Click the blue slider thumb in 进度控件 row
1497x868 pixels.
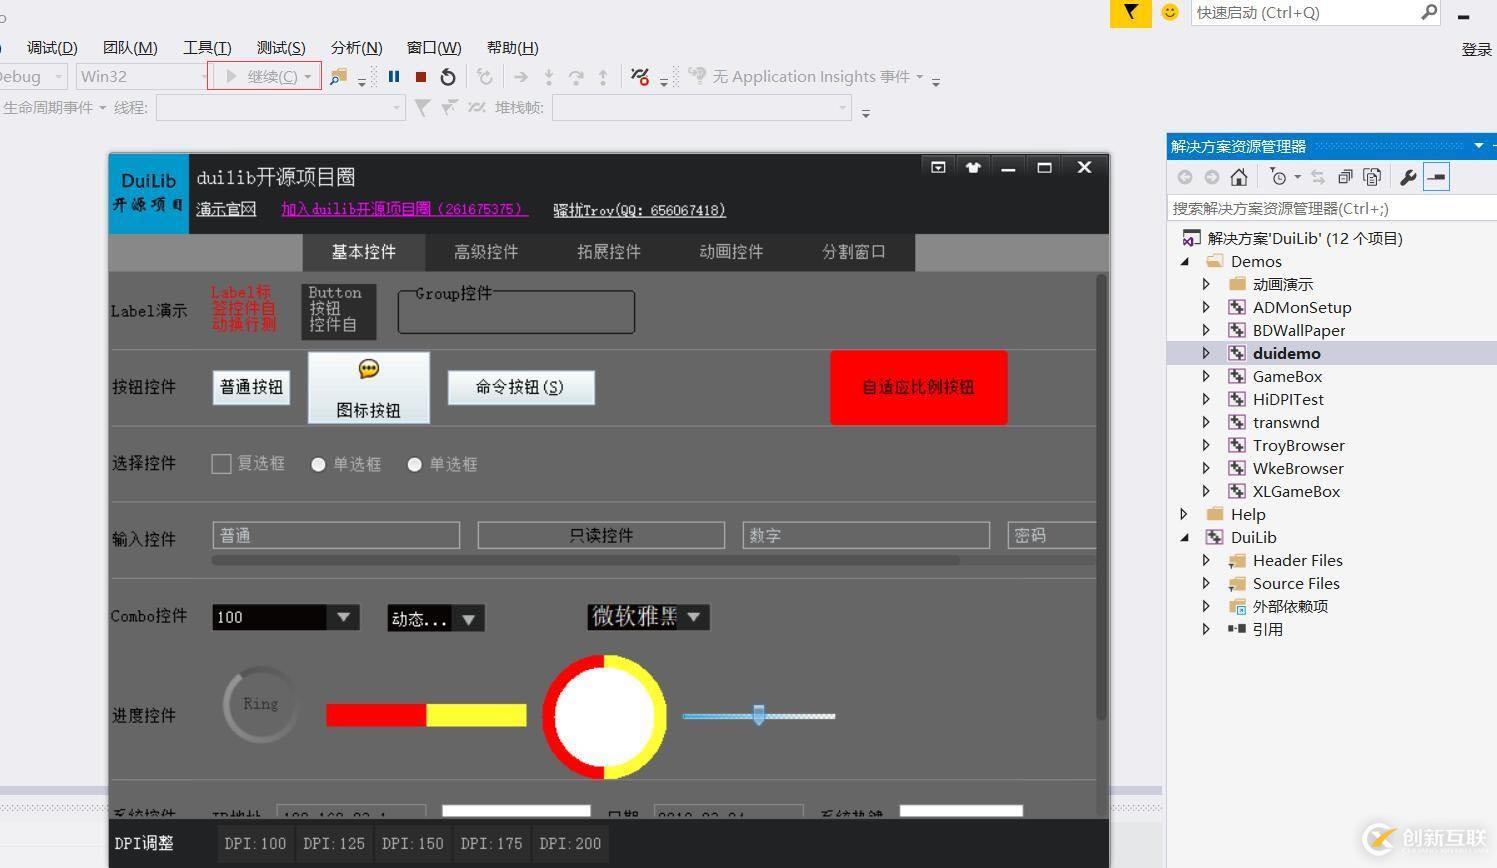(x=759, y=715)
